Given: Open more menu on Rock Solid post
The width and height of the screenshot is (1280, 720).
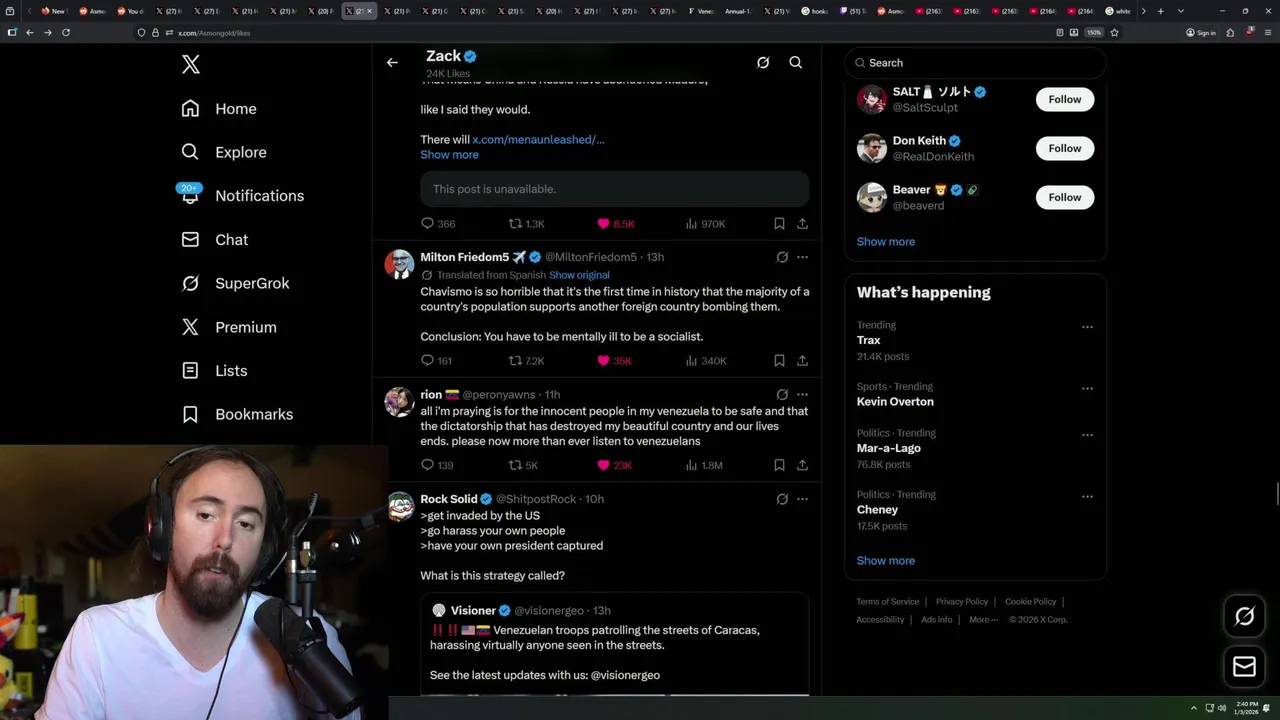Looking at the screenshot, I should point(802,499).
